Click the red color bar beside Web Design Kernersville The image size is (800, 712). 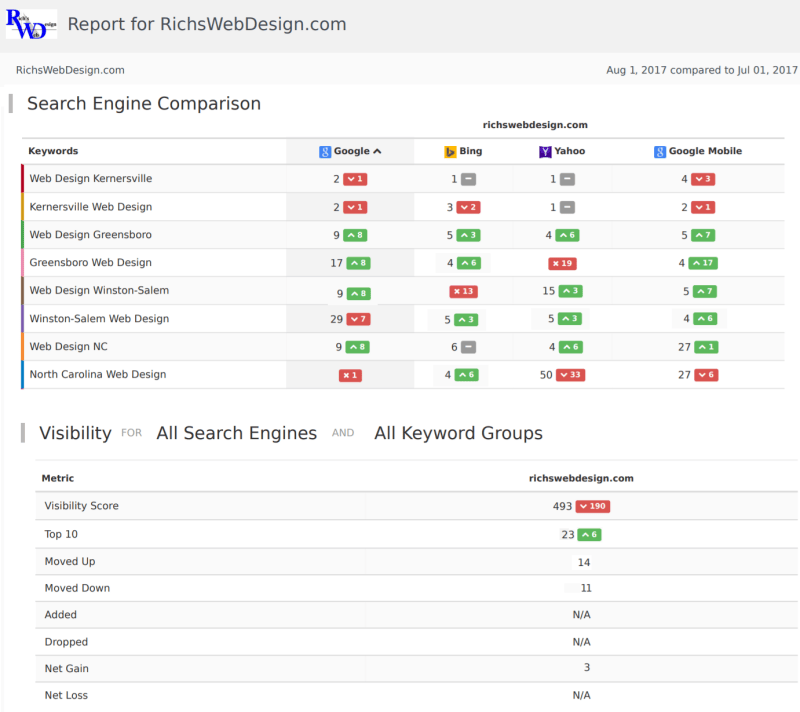coord(22,179)
